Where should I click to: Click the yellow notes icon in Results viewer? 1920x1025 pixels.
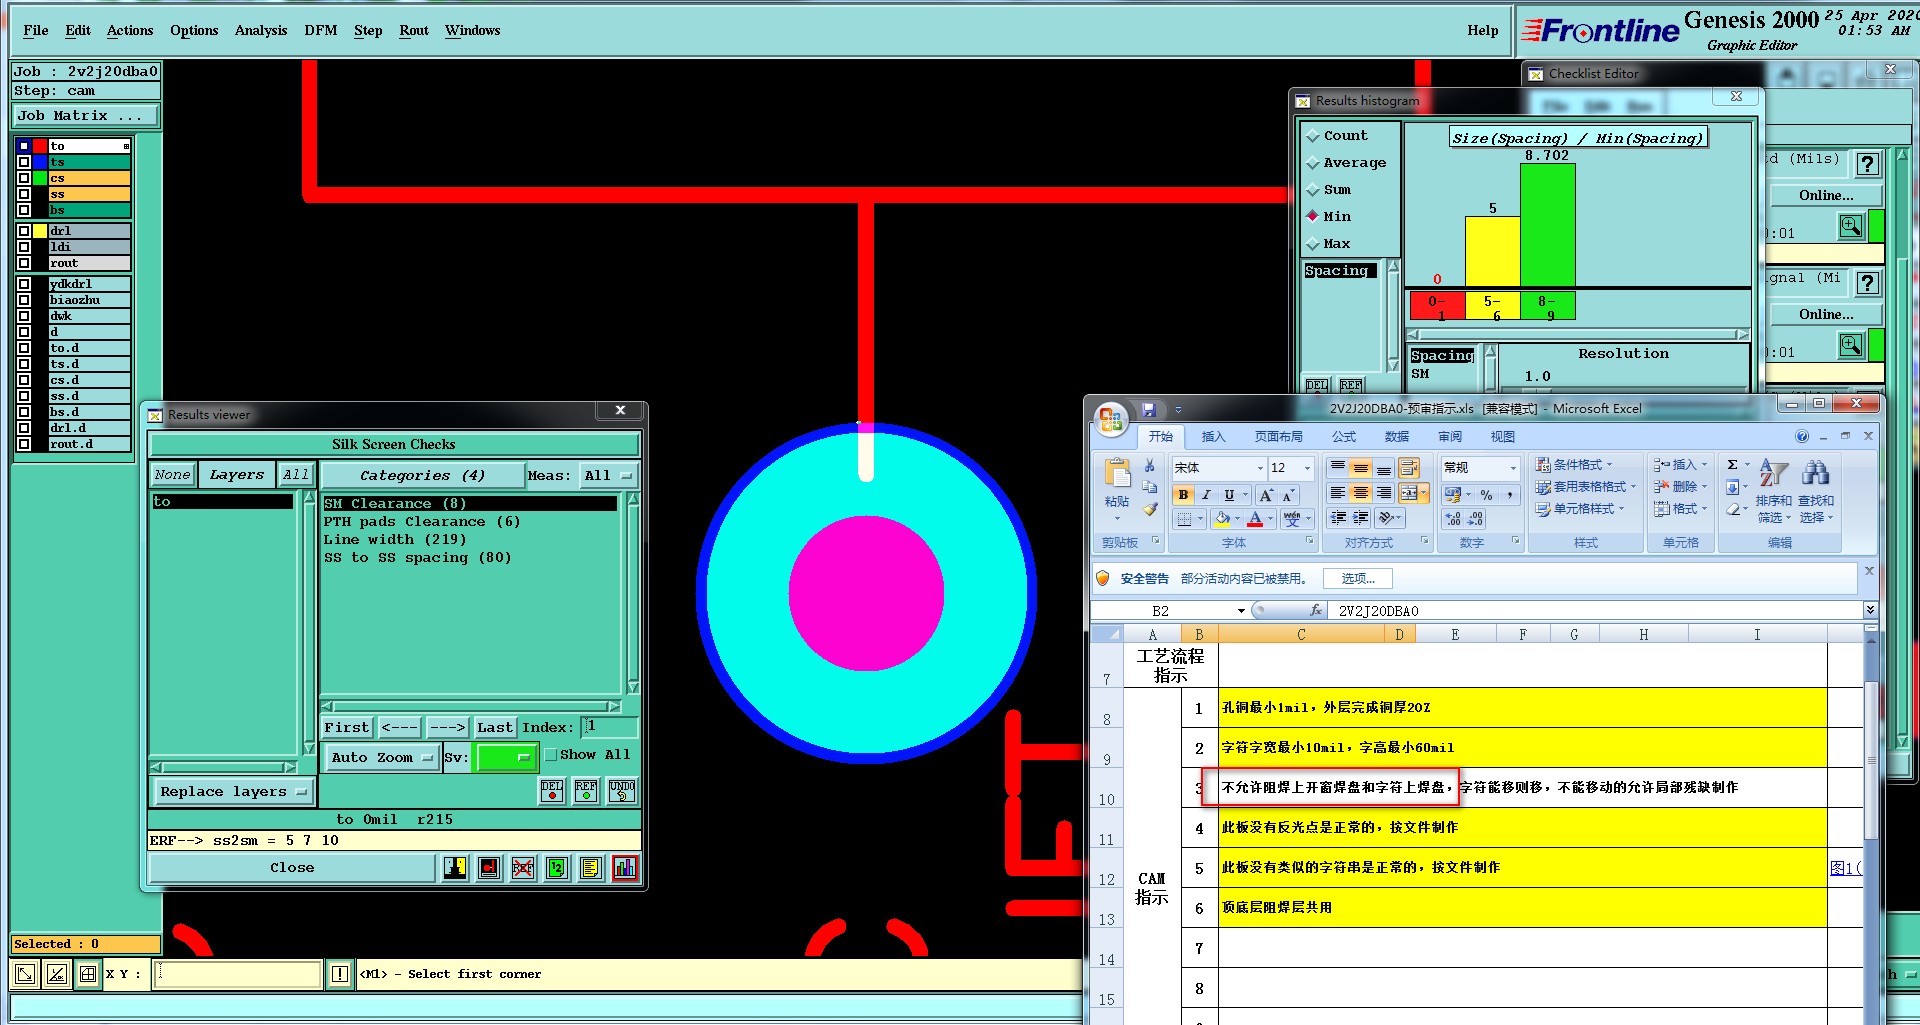point(591,868)
